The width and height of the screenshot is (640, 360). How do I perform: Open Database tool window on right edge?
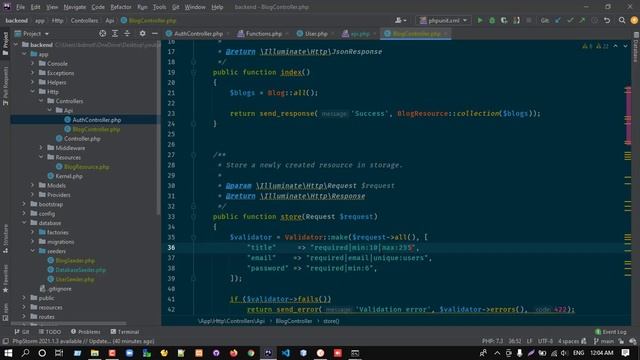click(x=636, y=47)
